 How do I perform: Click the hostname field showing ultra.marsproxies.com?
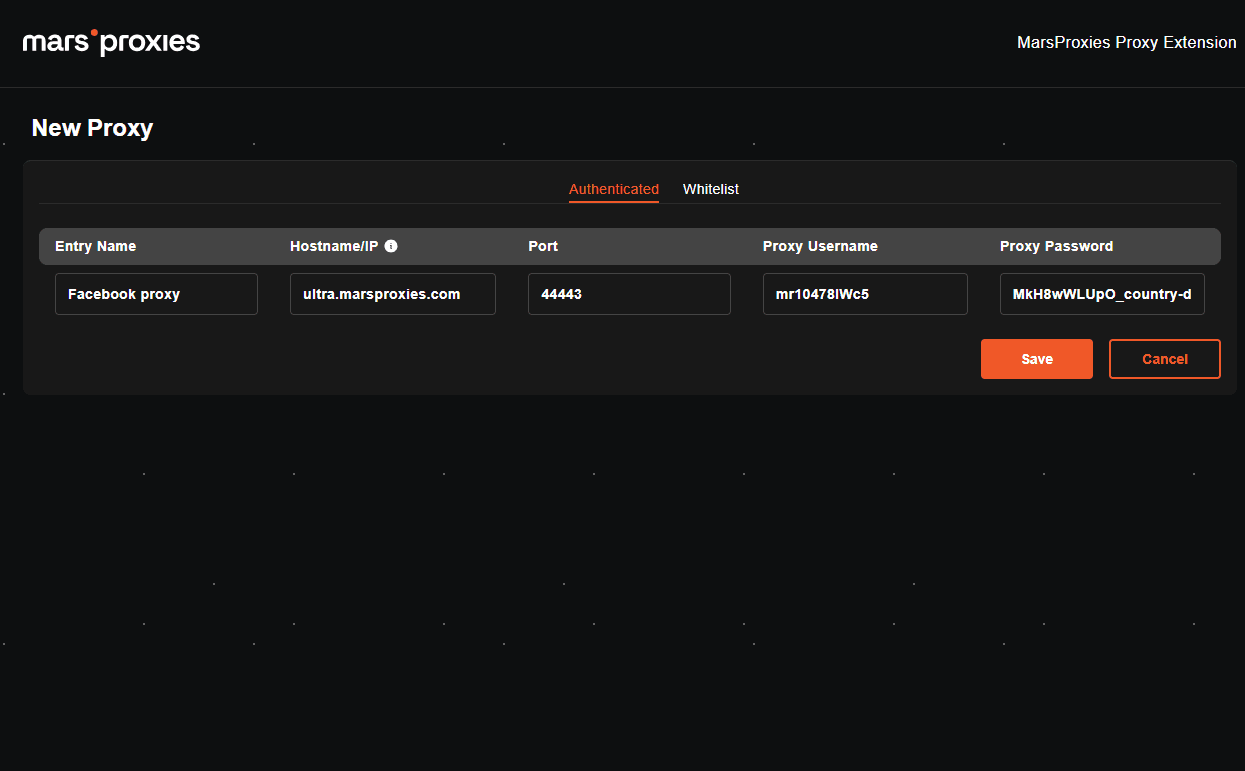(392, 294)
